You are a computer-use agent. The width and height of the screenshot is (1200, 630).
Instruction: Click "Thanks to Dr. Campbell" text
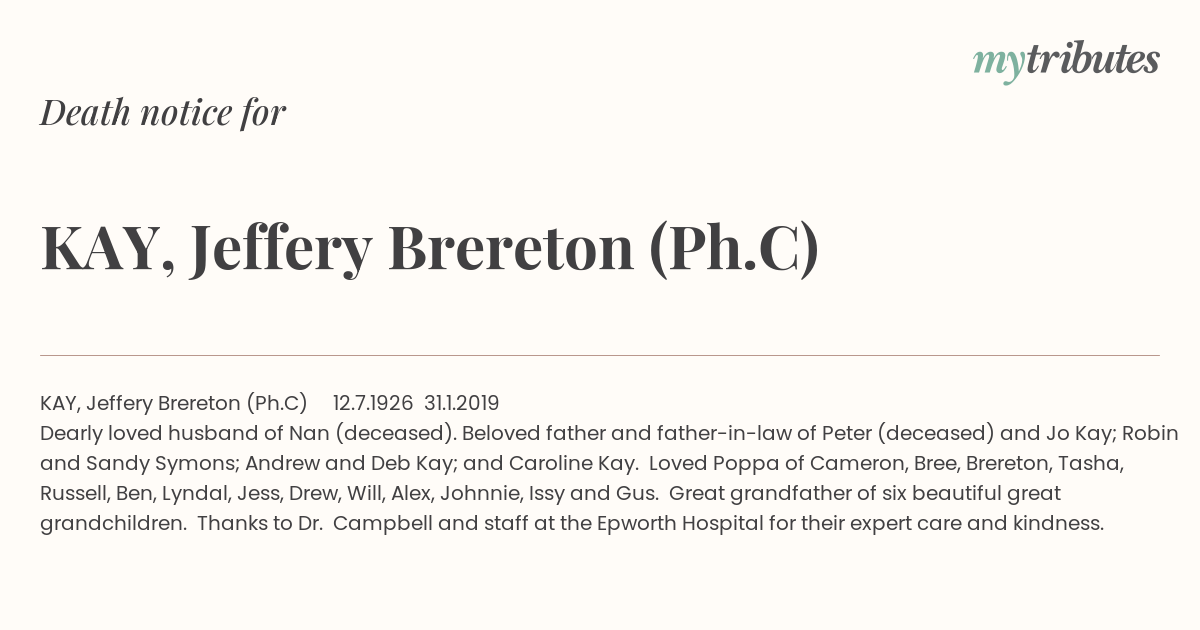coord(314,523)
